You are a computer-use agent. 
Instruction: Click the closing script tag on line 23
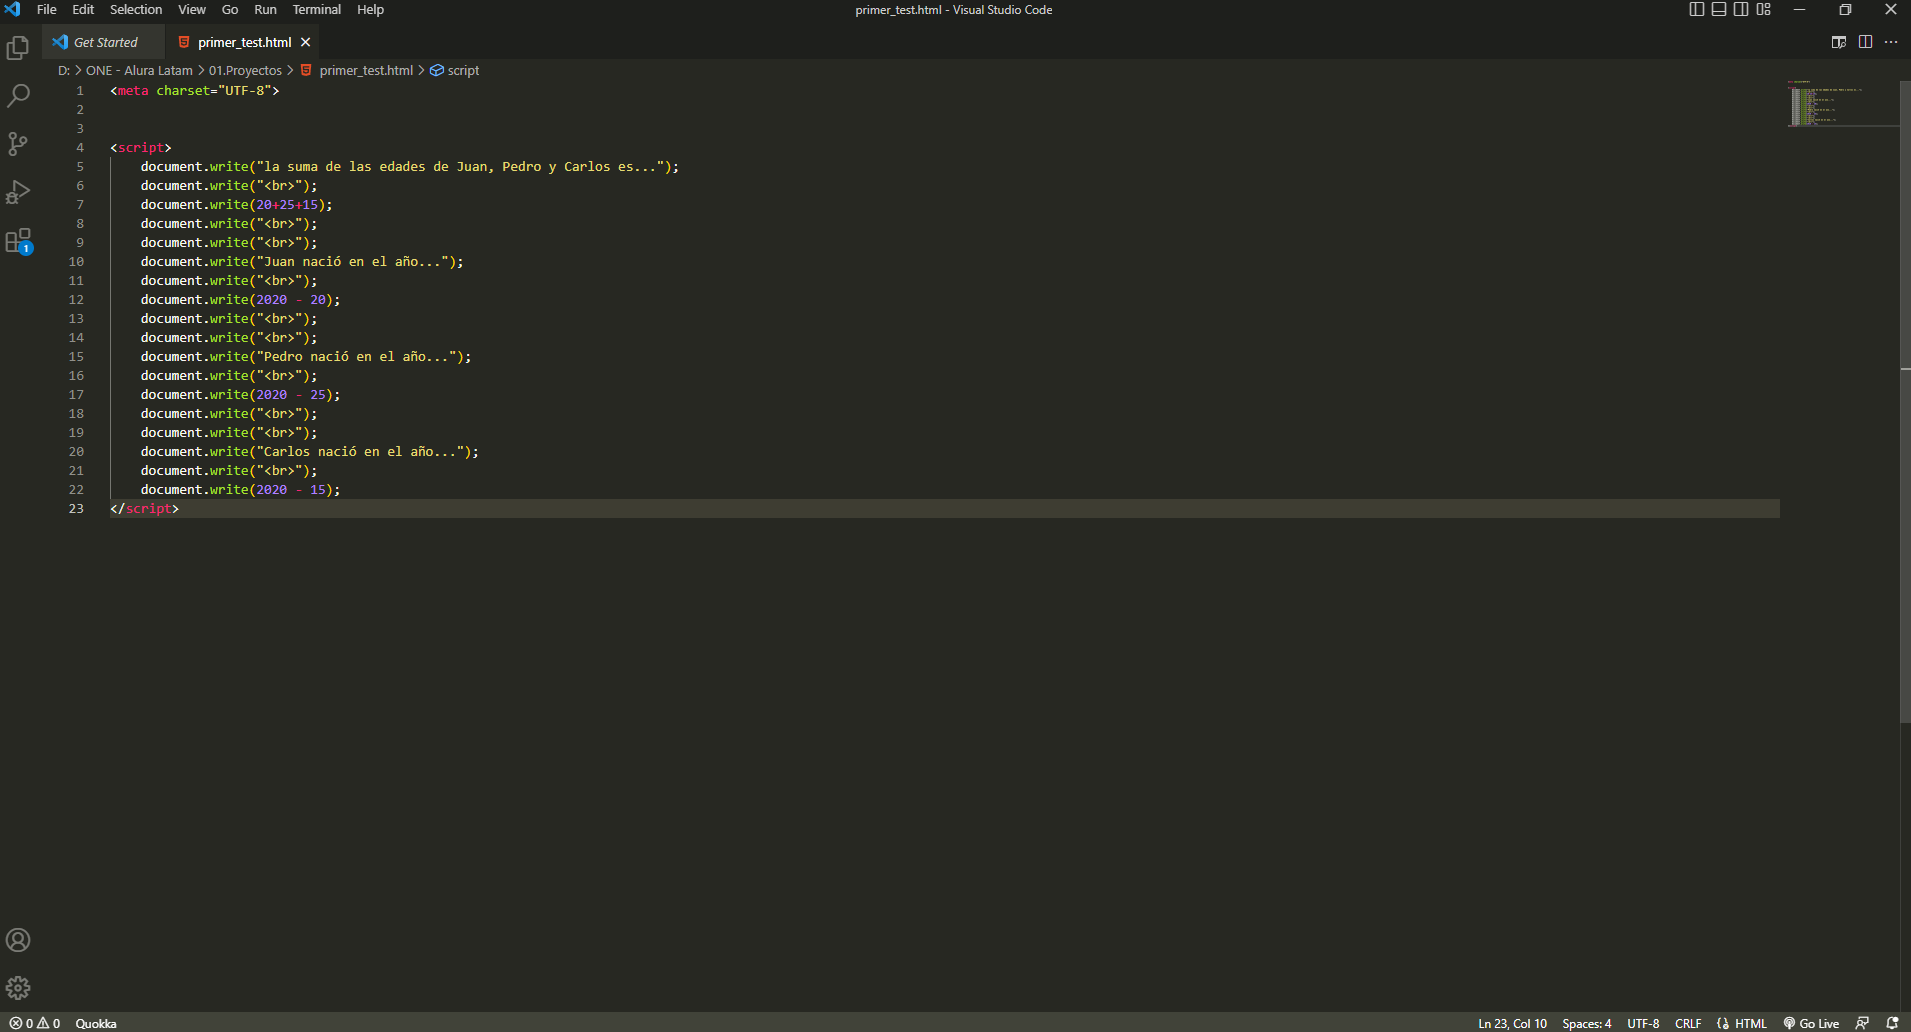click(x=145, y=508)
